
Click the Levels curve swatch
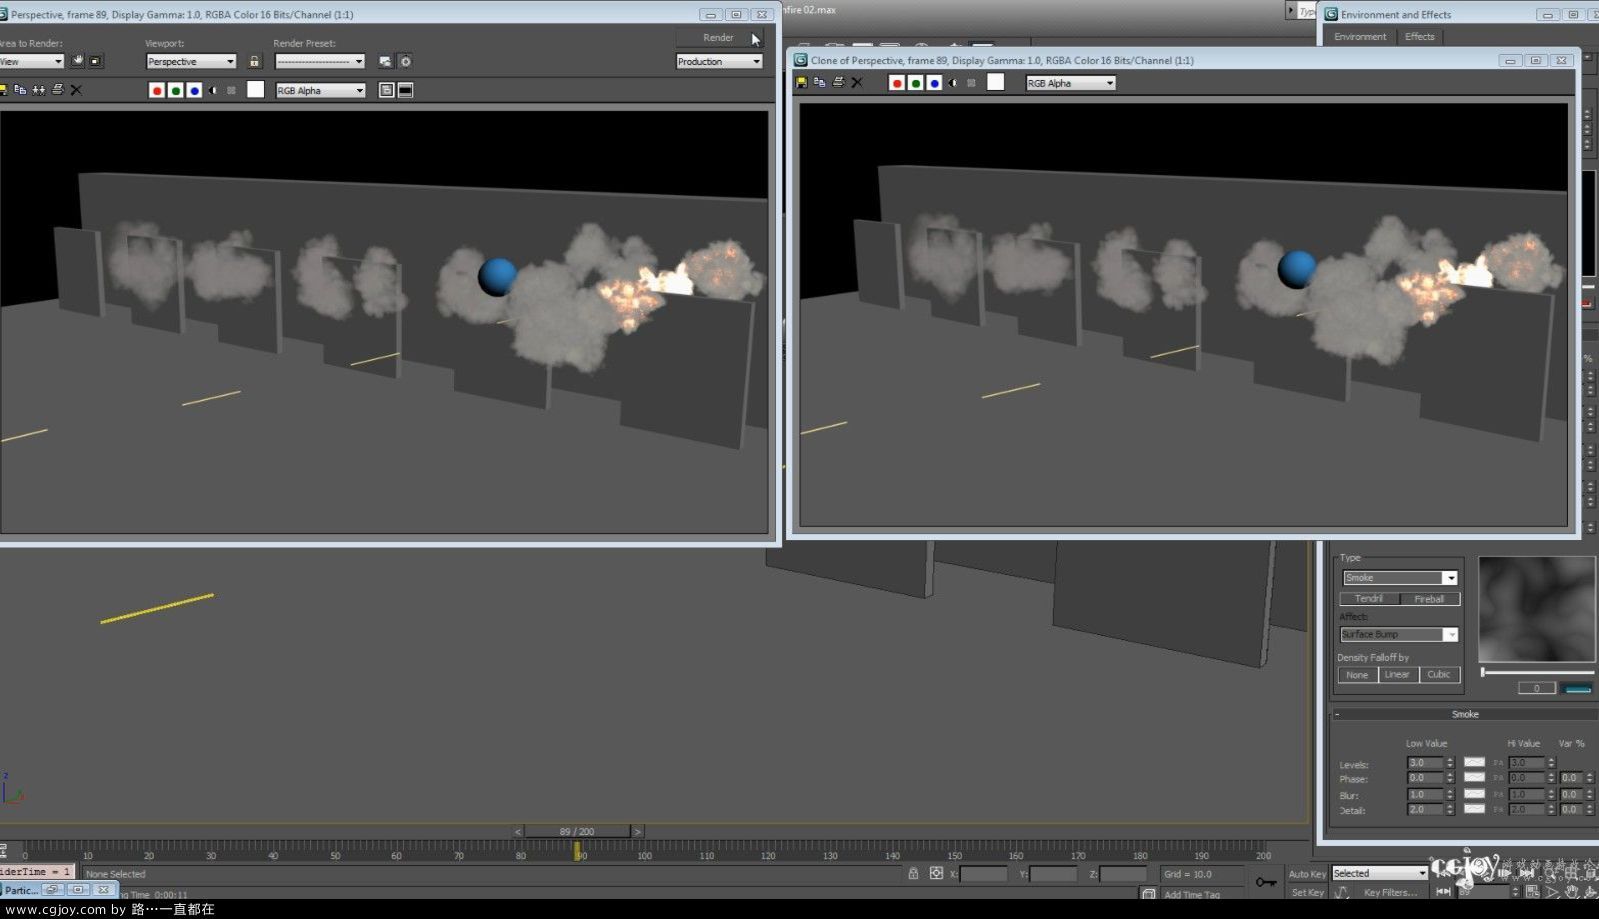coord(1474,763)
